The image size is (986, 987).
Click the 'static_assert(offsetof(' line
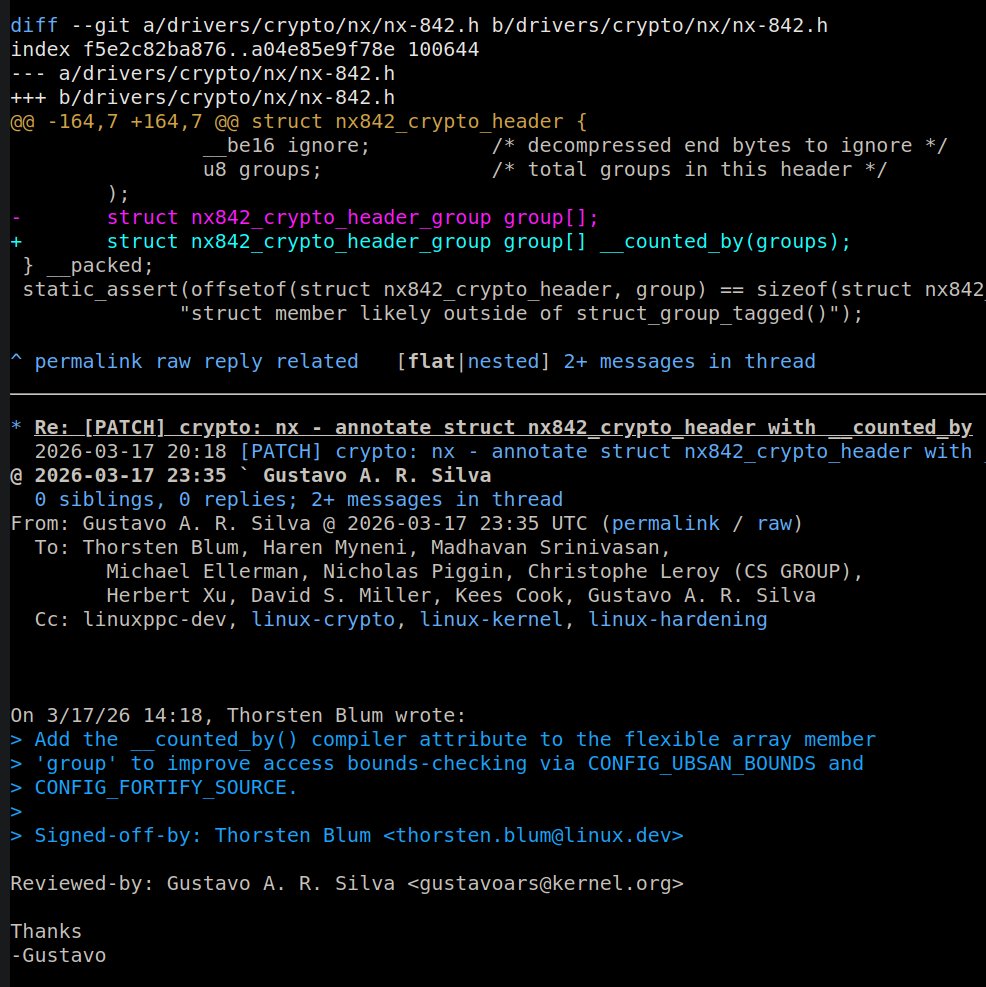point(504,290)
